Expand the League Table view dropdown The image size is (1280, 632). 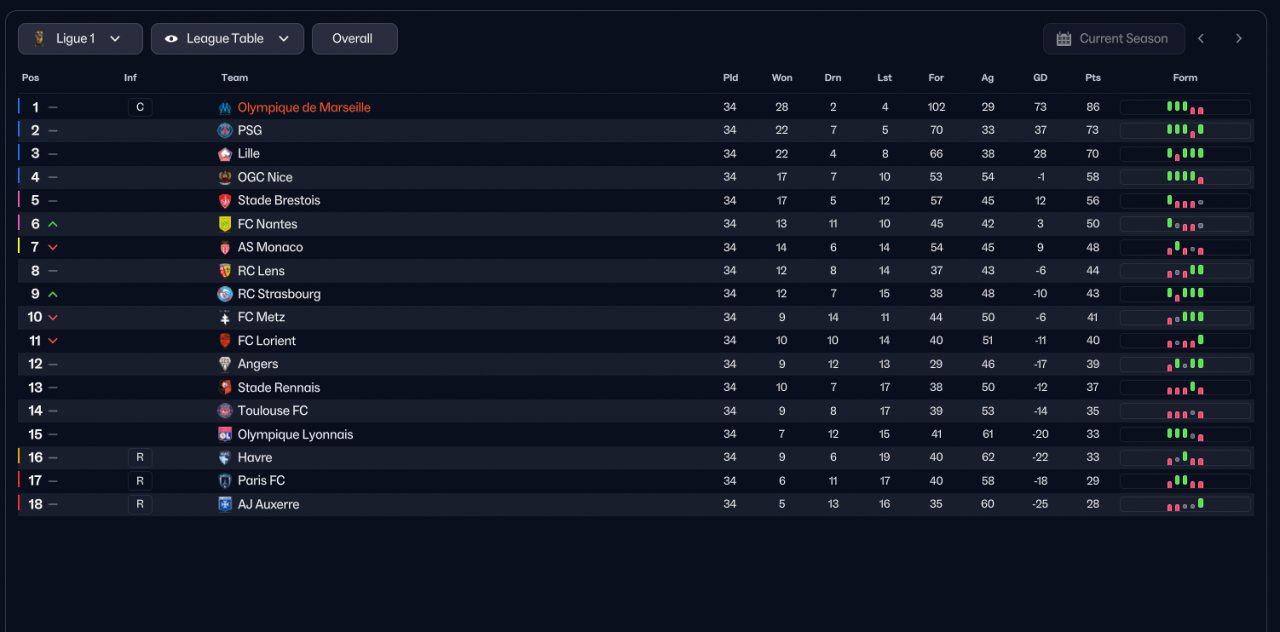click(228, 39)
